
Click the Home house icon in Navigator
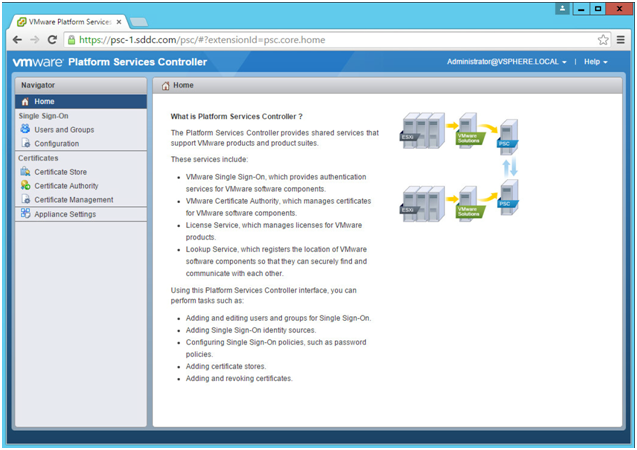[x=25, y=102]
